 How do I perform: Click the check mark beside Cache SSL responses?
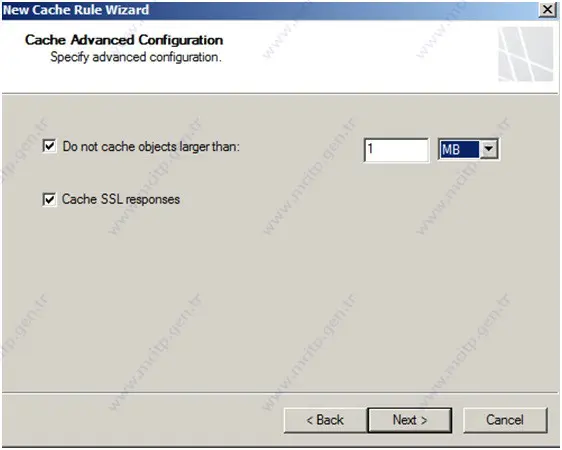coord(49,199)
